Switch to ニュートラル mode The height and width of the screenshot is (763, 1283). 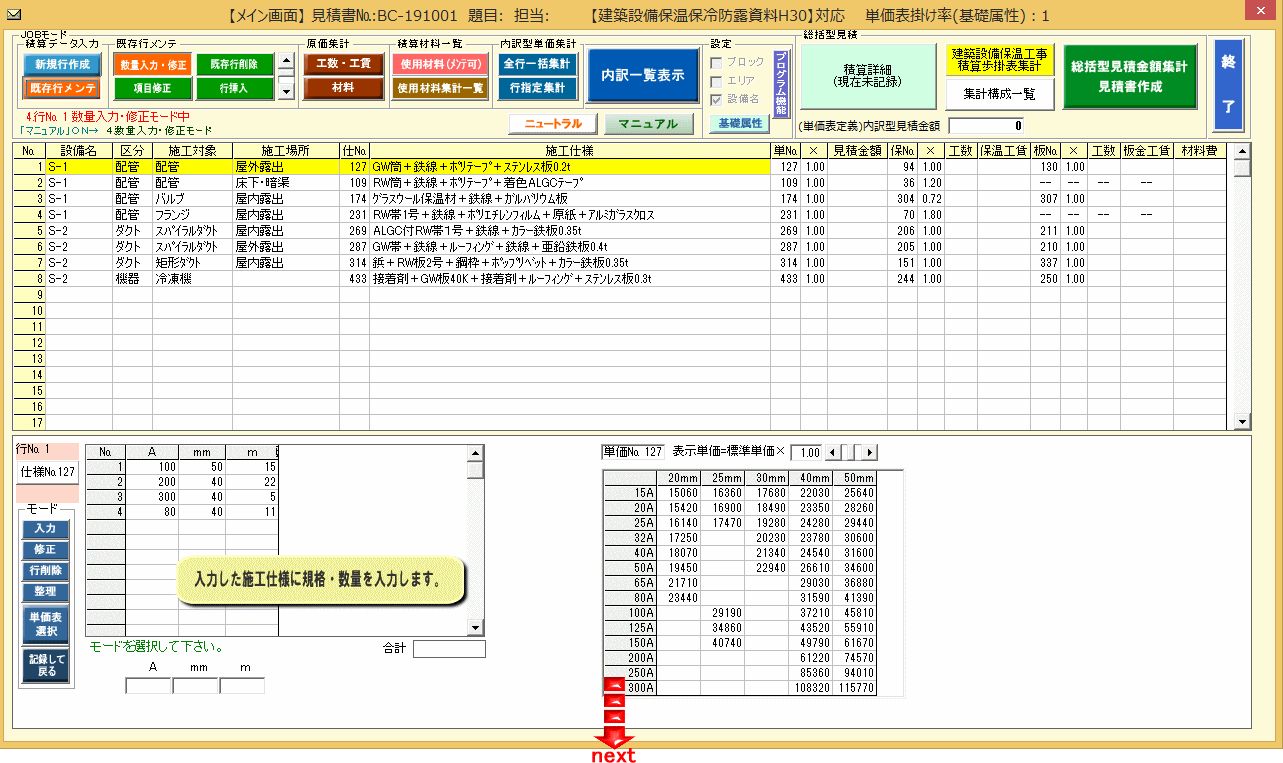click(x=552, y=124)
